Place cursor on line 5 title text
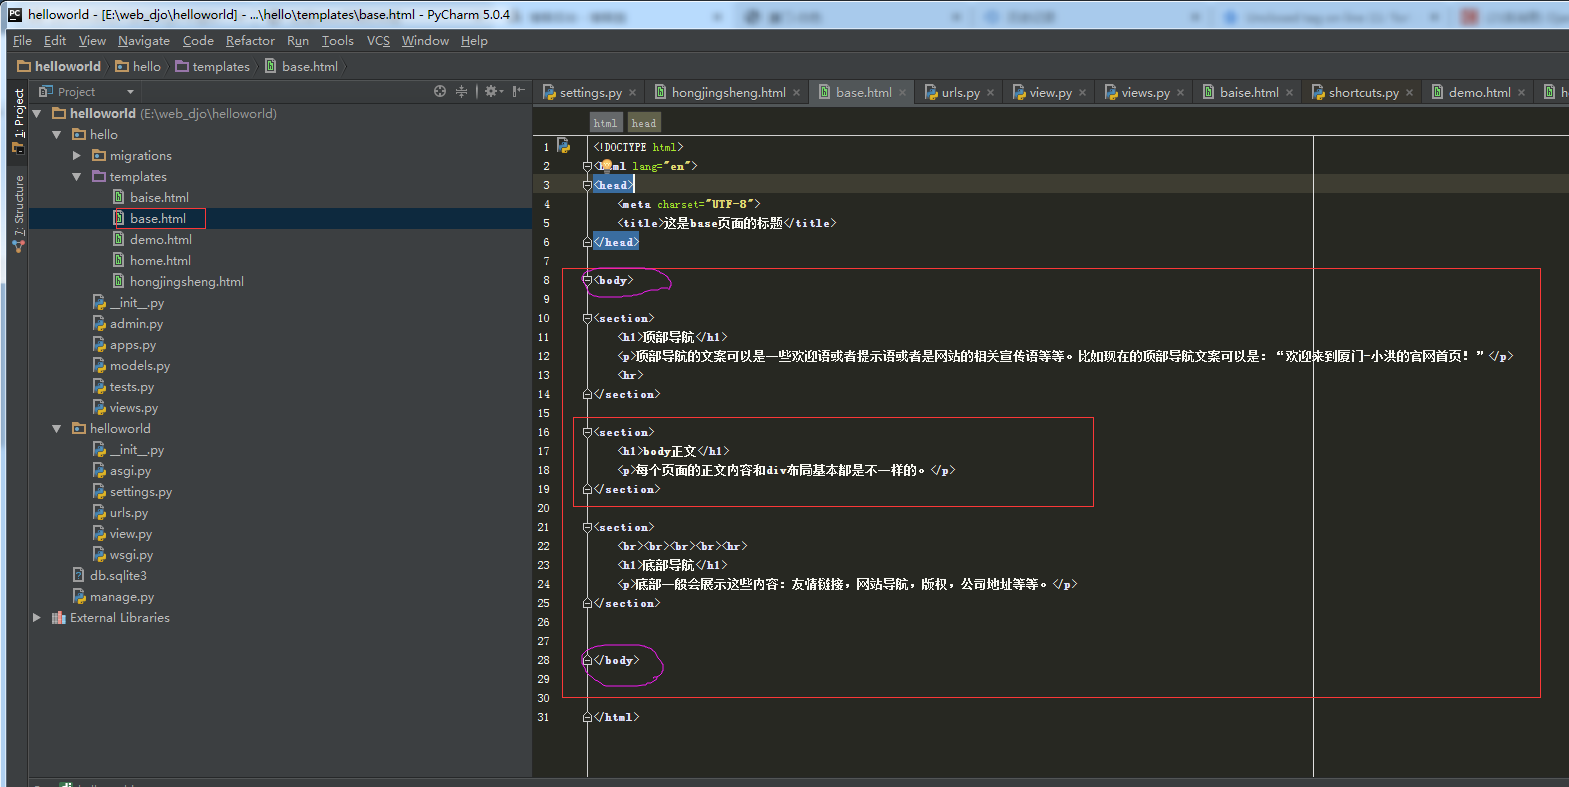1569x787 pixels. click(723, 223)
